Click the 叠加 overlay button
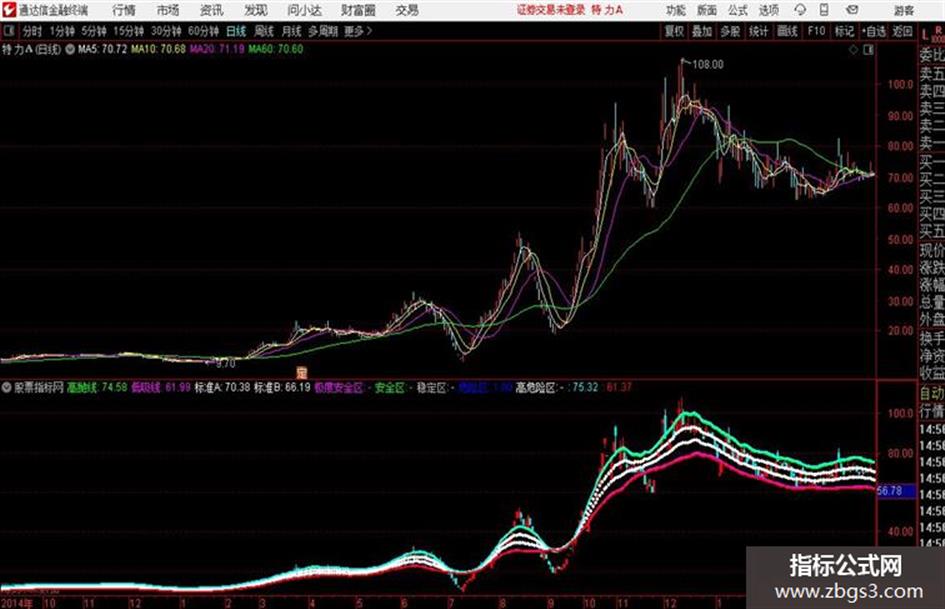Viewport: 945px width, 609px height. (x=702, y=31)
